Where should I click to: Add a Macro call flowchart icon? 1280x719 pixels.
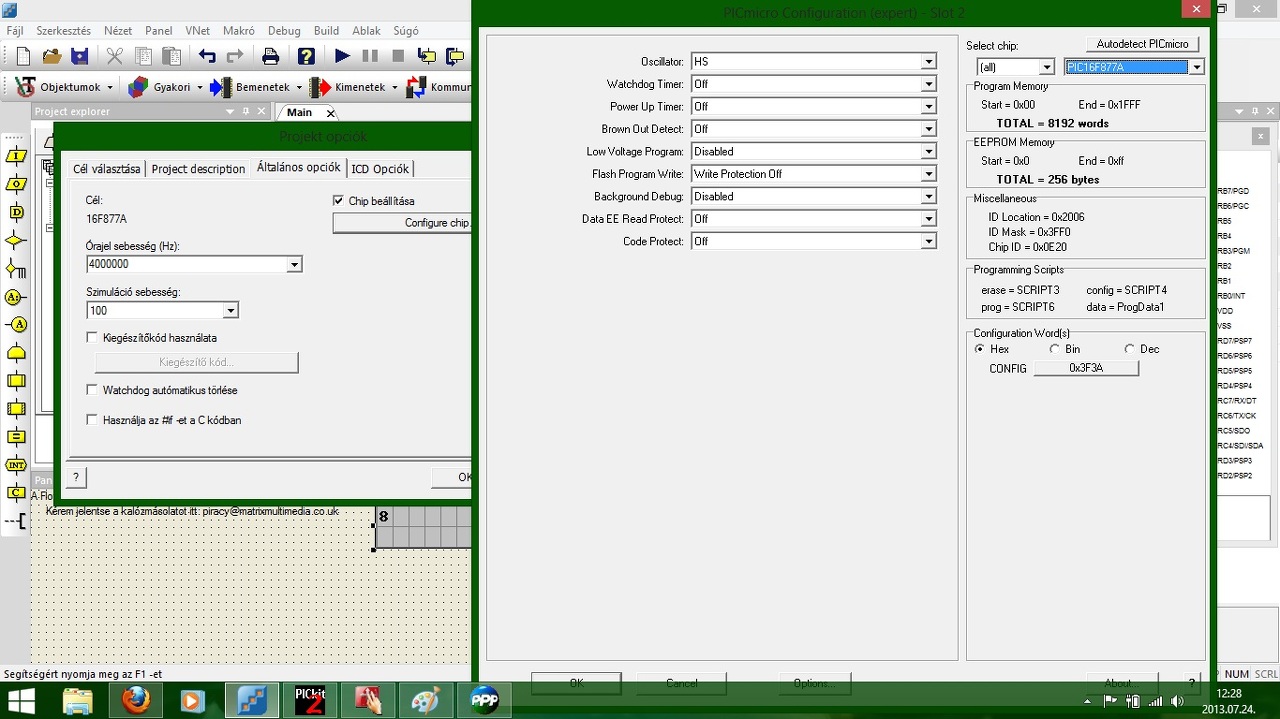click(16, 381)
